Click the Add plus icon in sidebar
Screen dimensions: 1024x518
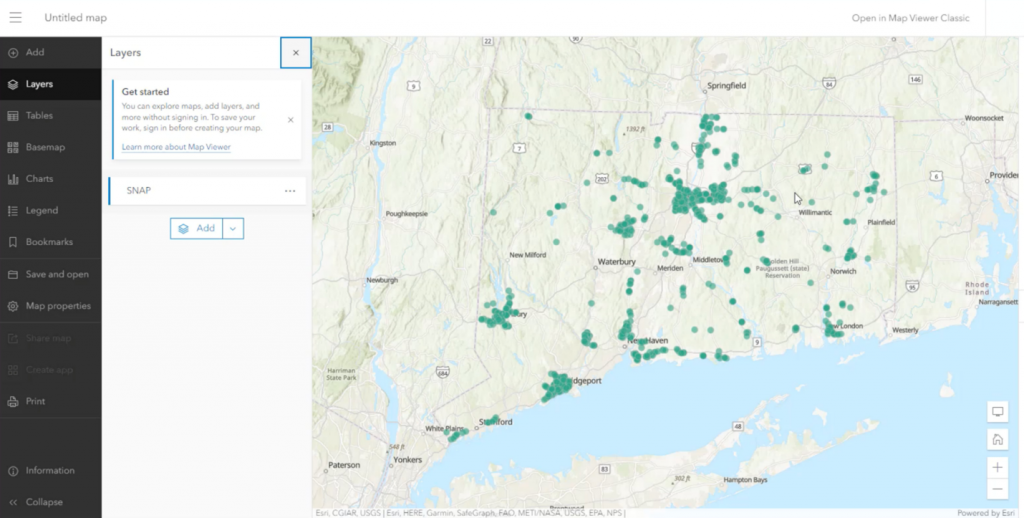tap(13, 53)
